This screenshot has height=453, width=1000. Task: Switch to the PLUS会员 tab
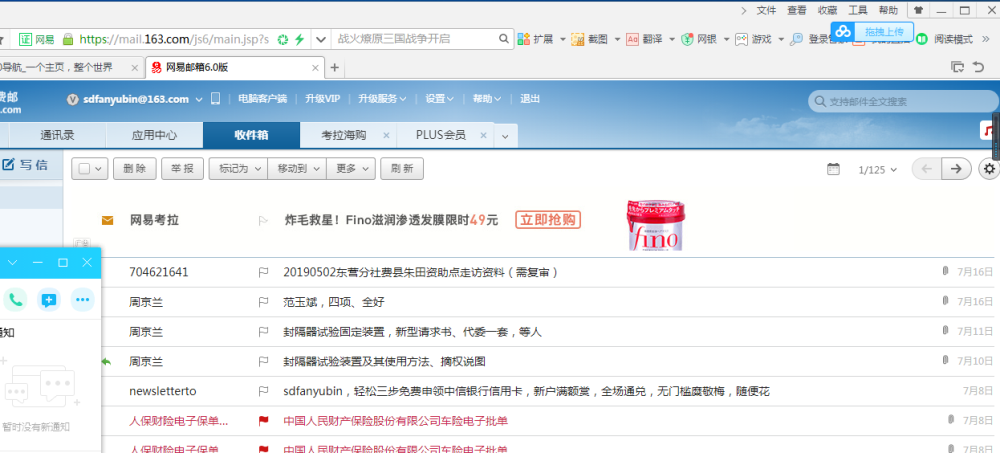click(441, 135)
